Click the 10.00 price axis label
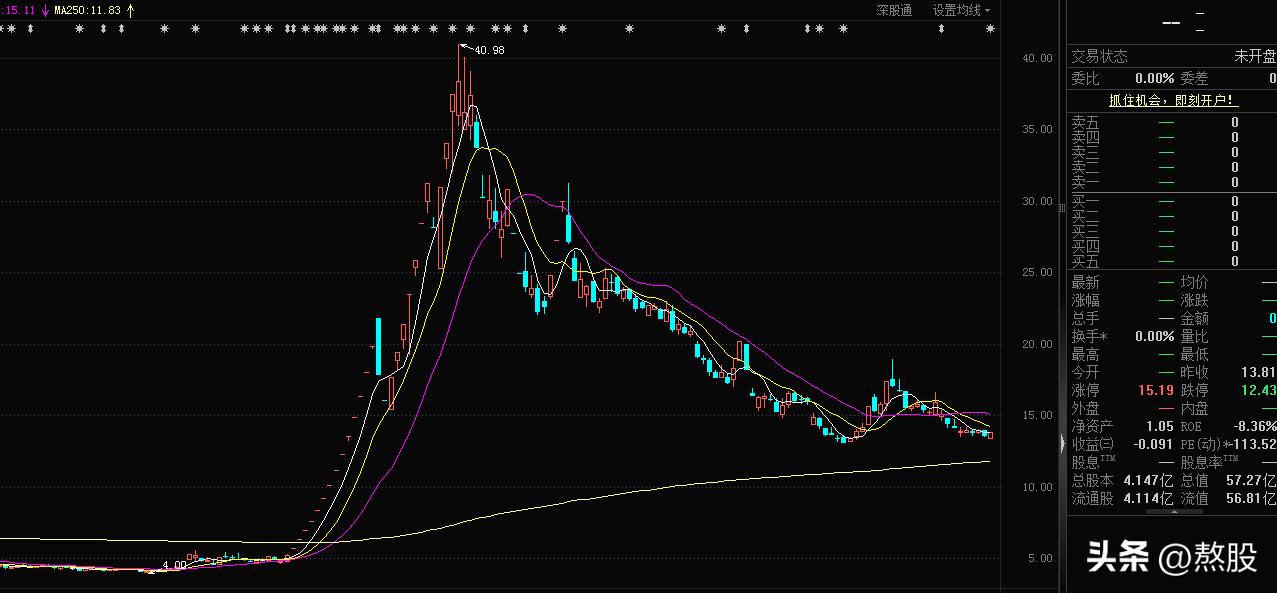This screenshot has height=593, width=1277. 1037,487
